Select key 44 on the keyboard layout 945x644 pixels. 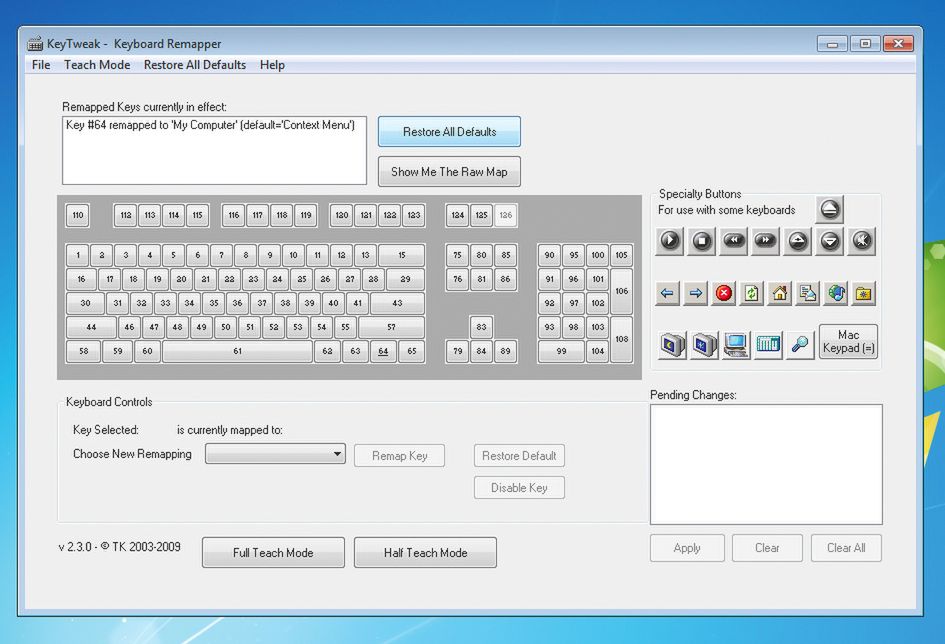(x=91, y=327)
